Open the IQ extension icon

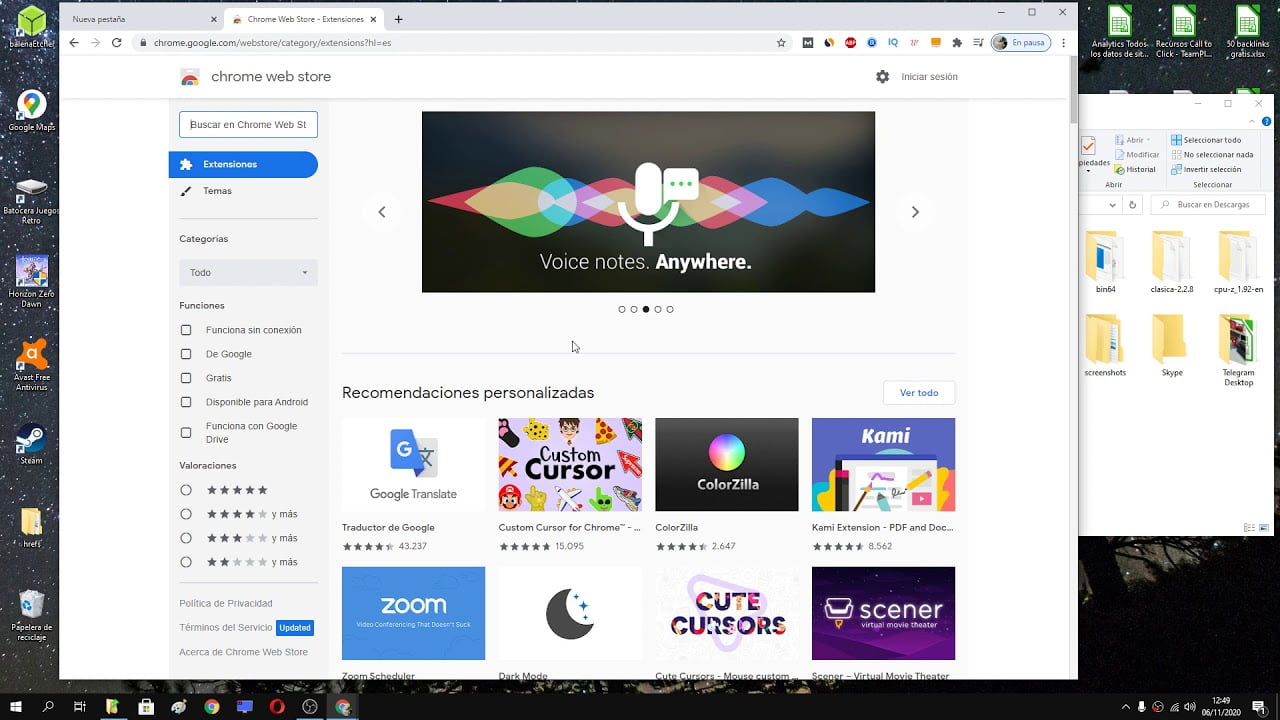(x=892, y=42)
